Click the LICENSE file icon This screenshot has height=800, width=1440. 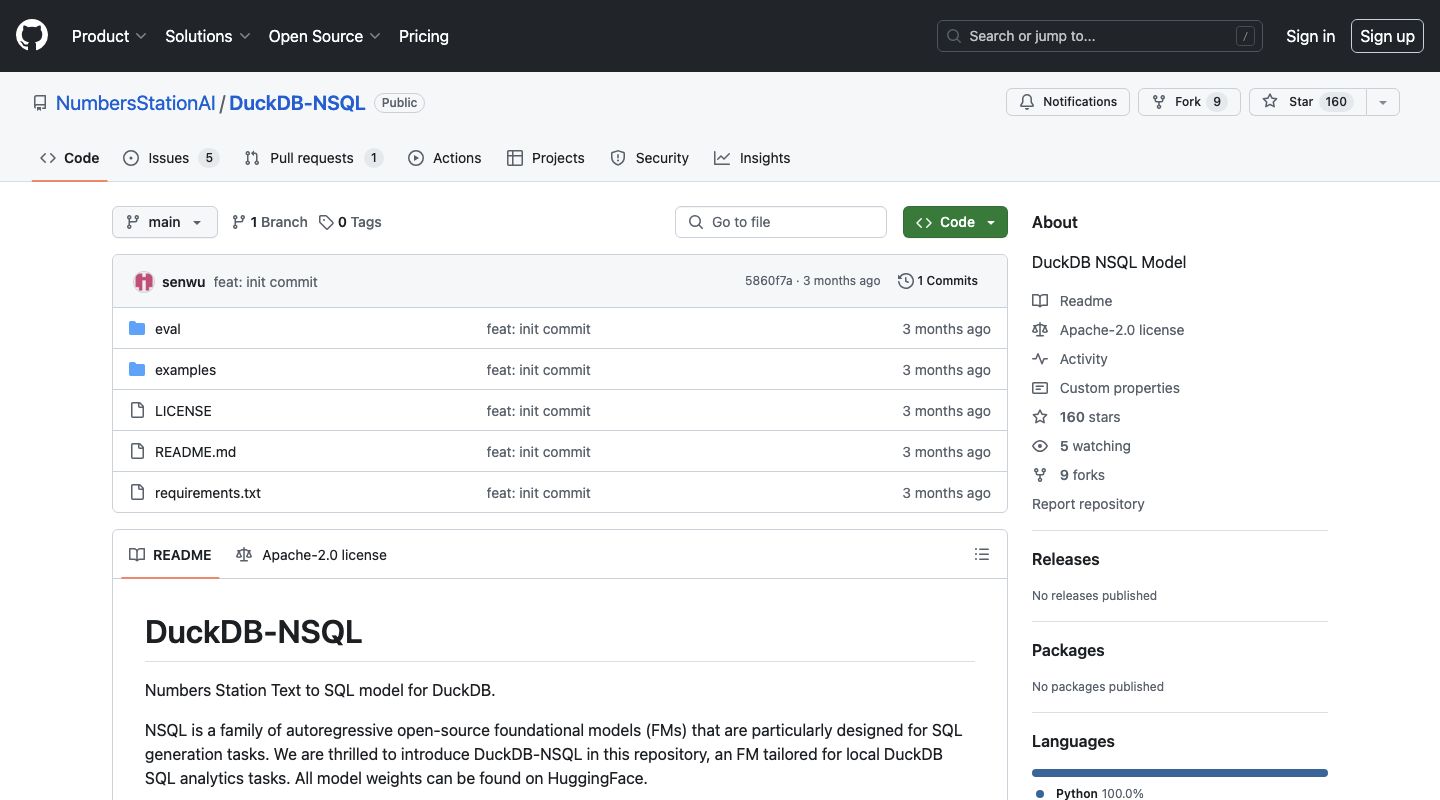point(137,411)
